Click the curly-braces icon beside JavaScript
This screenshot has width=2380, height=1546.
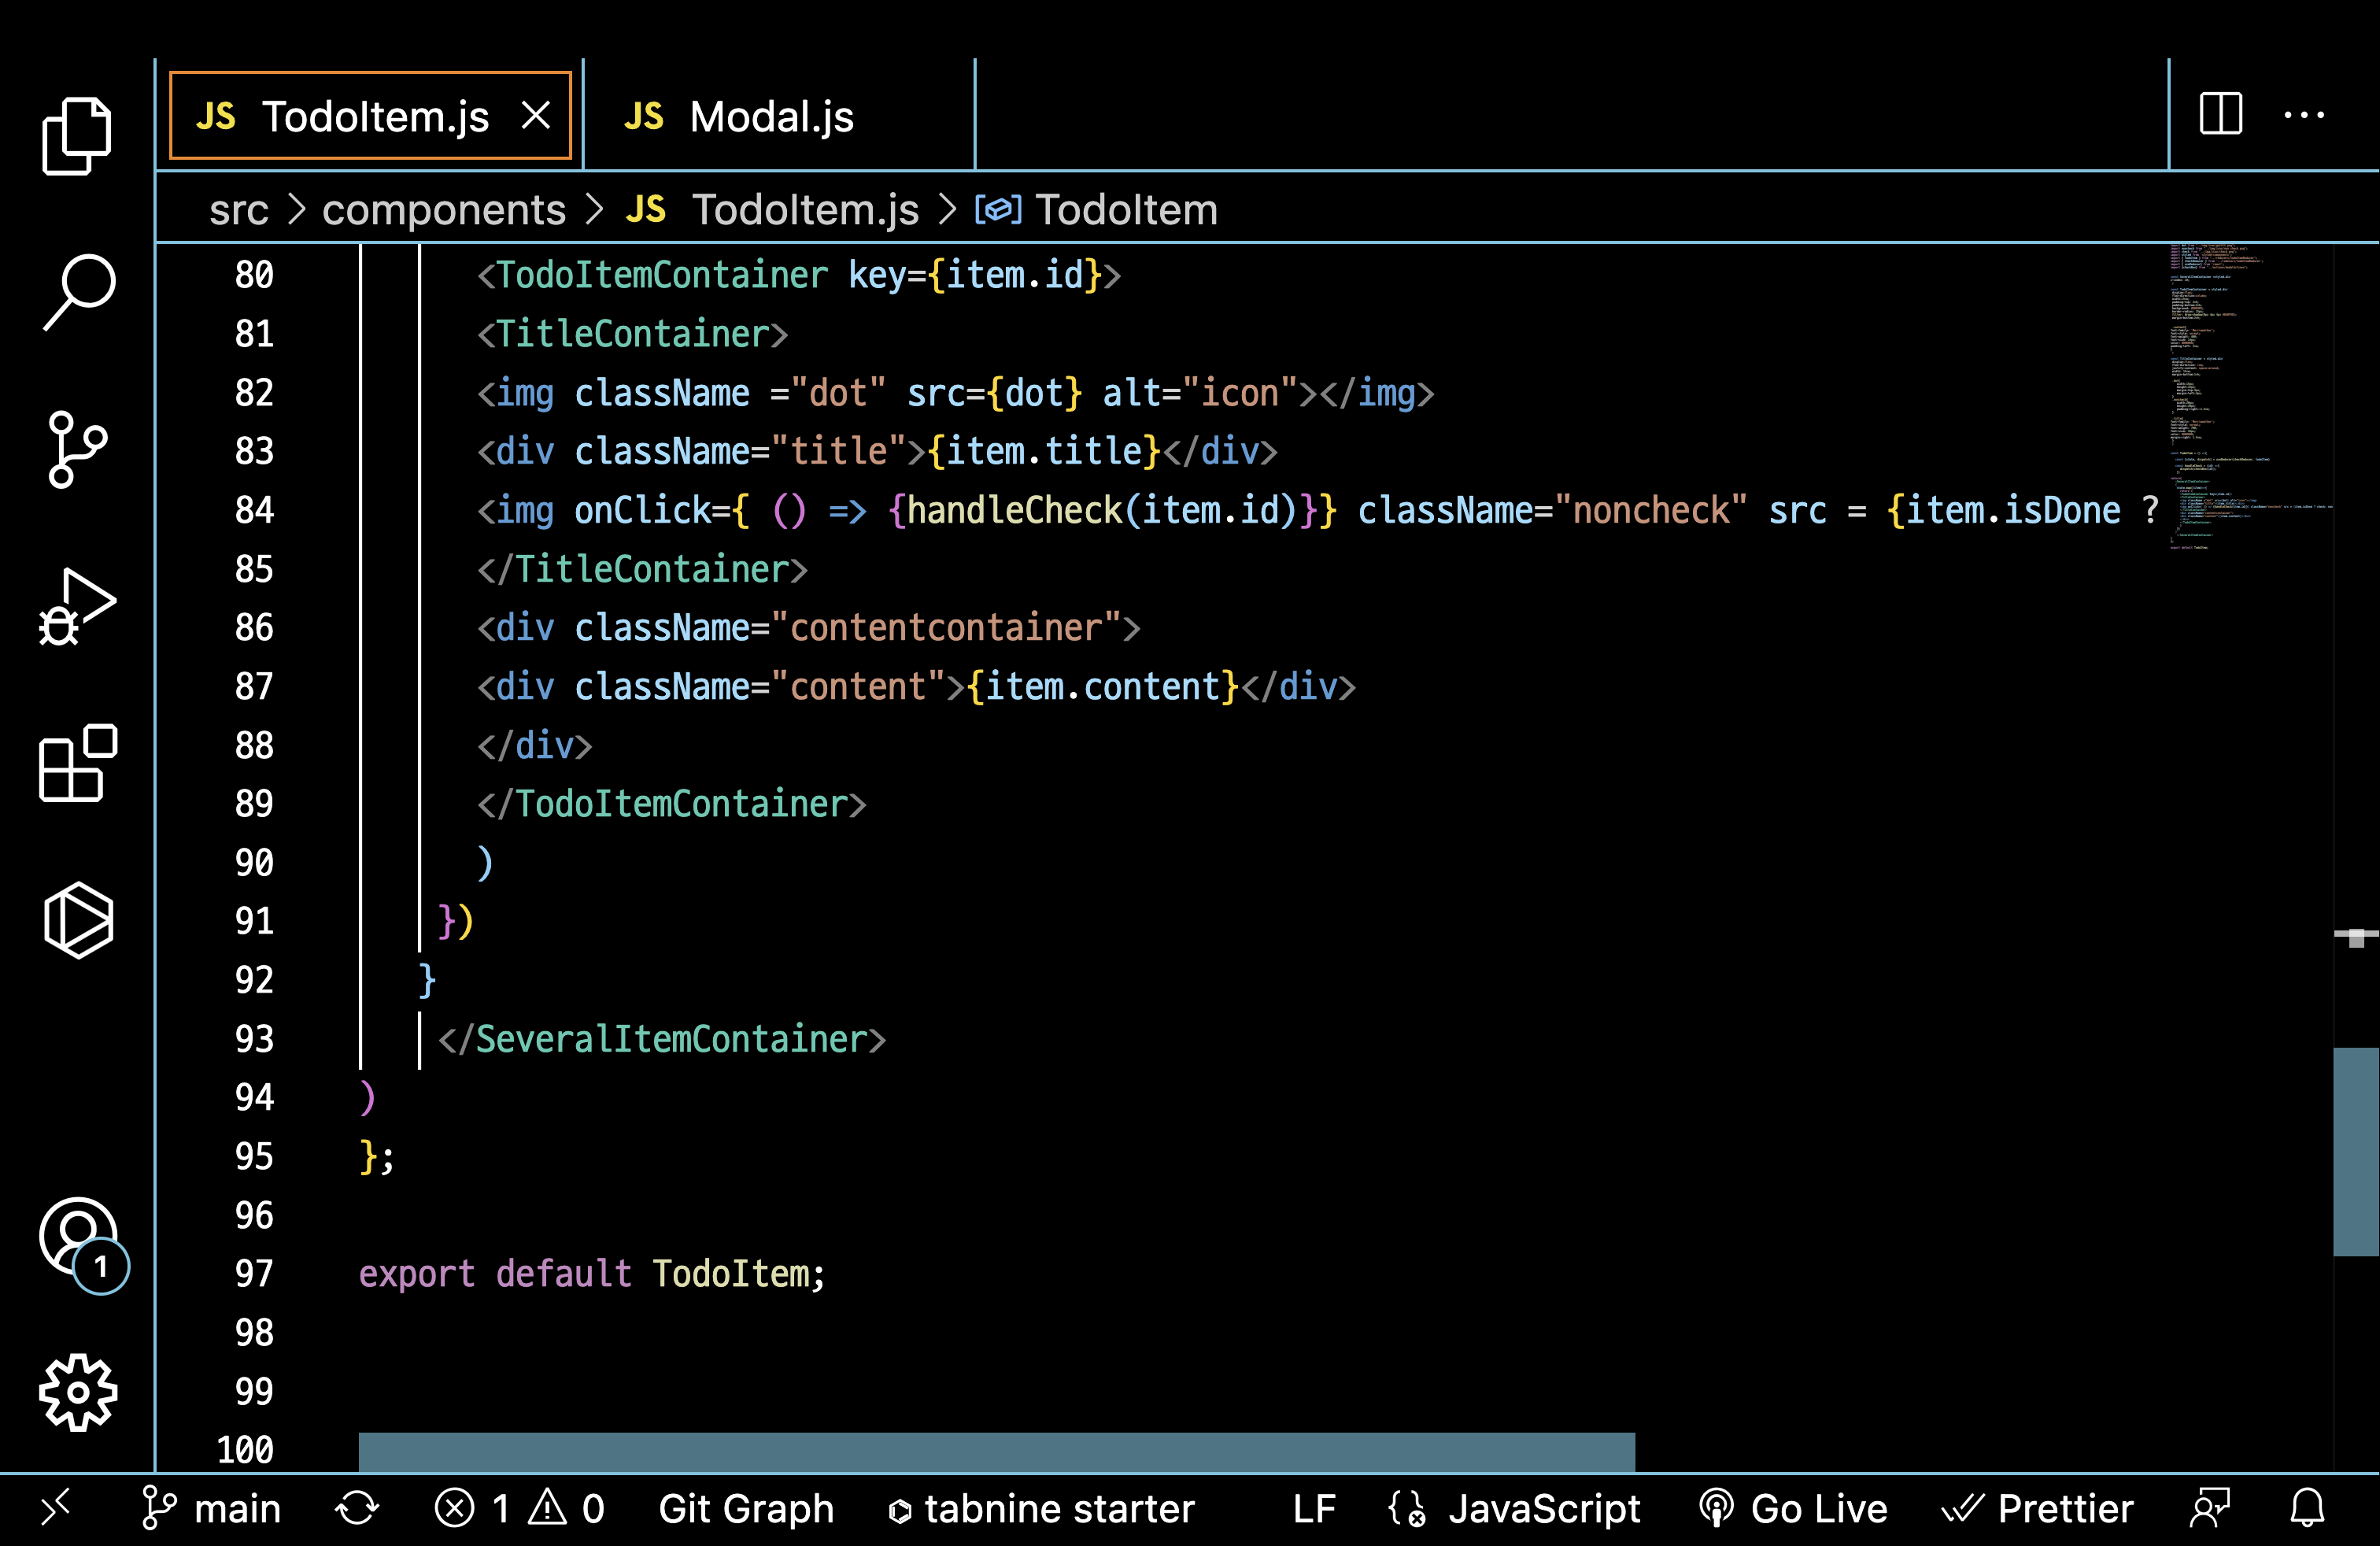(1407, 1508)
